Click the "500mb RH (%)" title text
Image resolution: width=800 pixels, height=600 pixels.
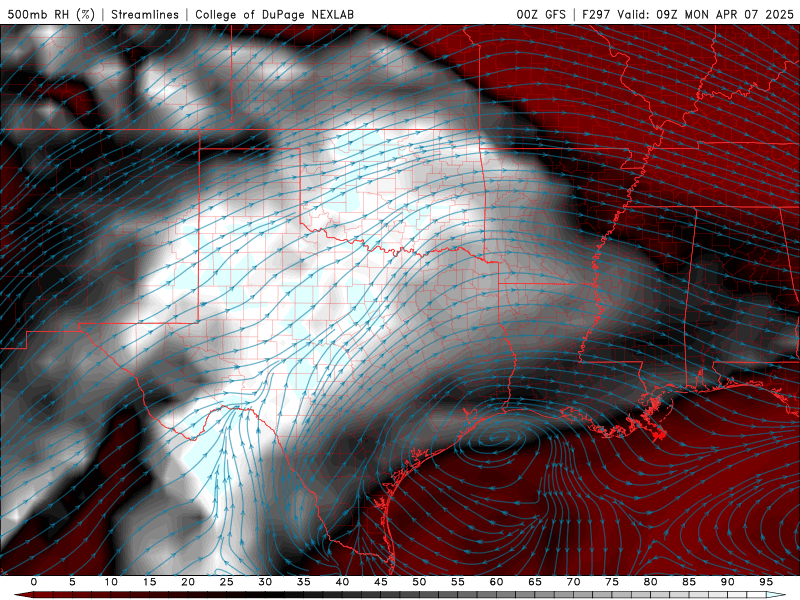tap(51, 14)
